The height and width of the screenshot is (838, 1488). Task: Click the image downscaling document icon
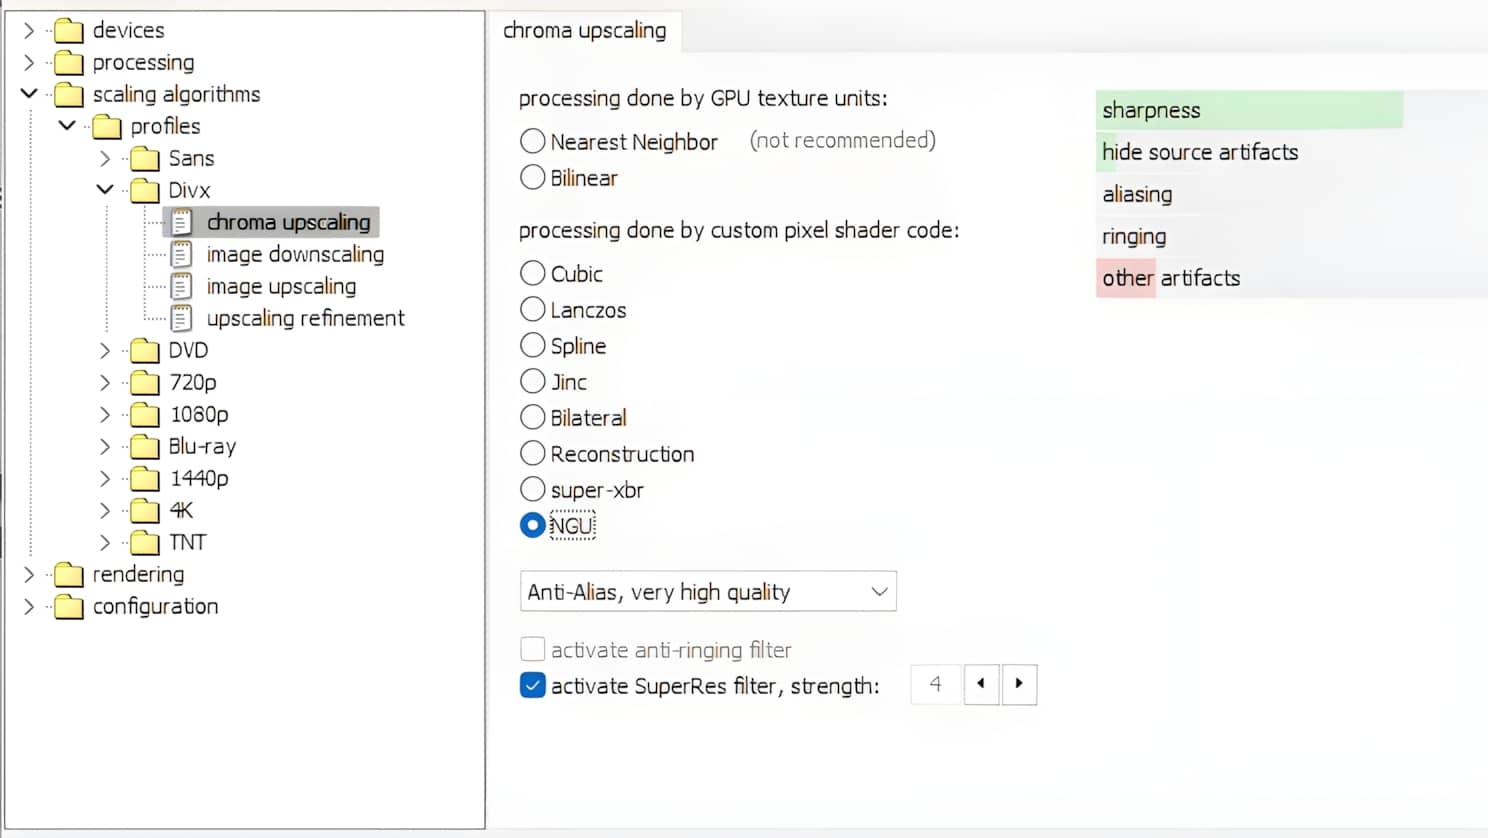pos(181,254)
